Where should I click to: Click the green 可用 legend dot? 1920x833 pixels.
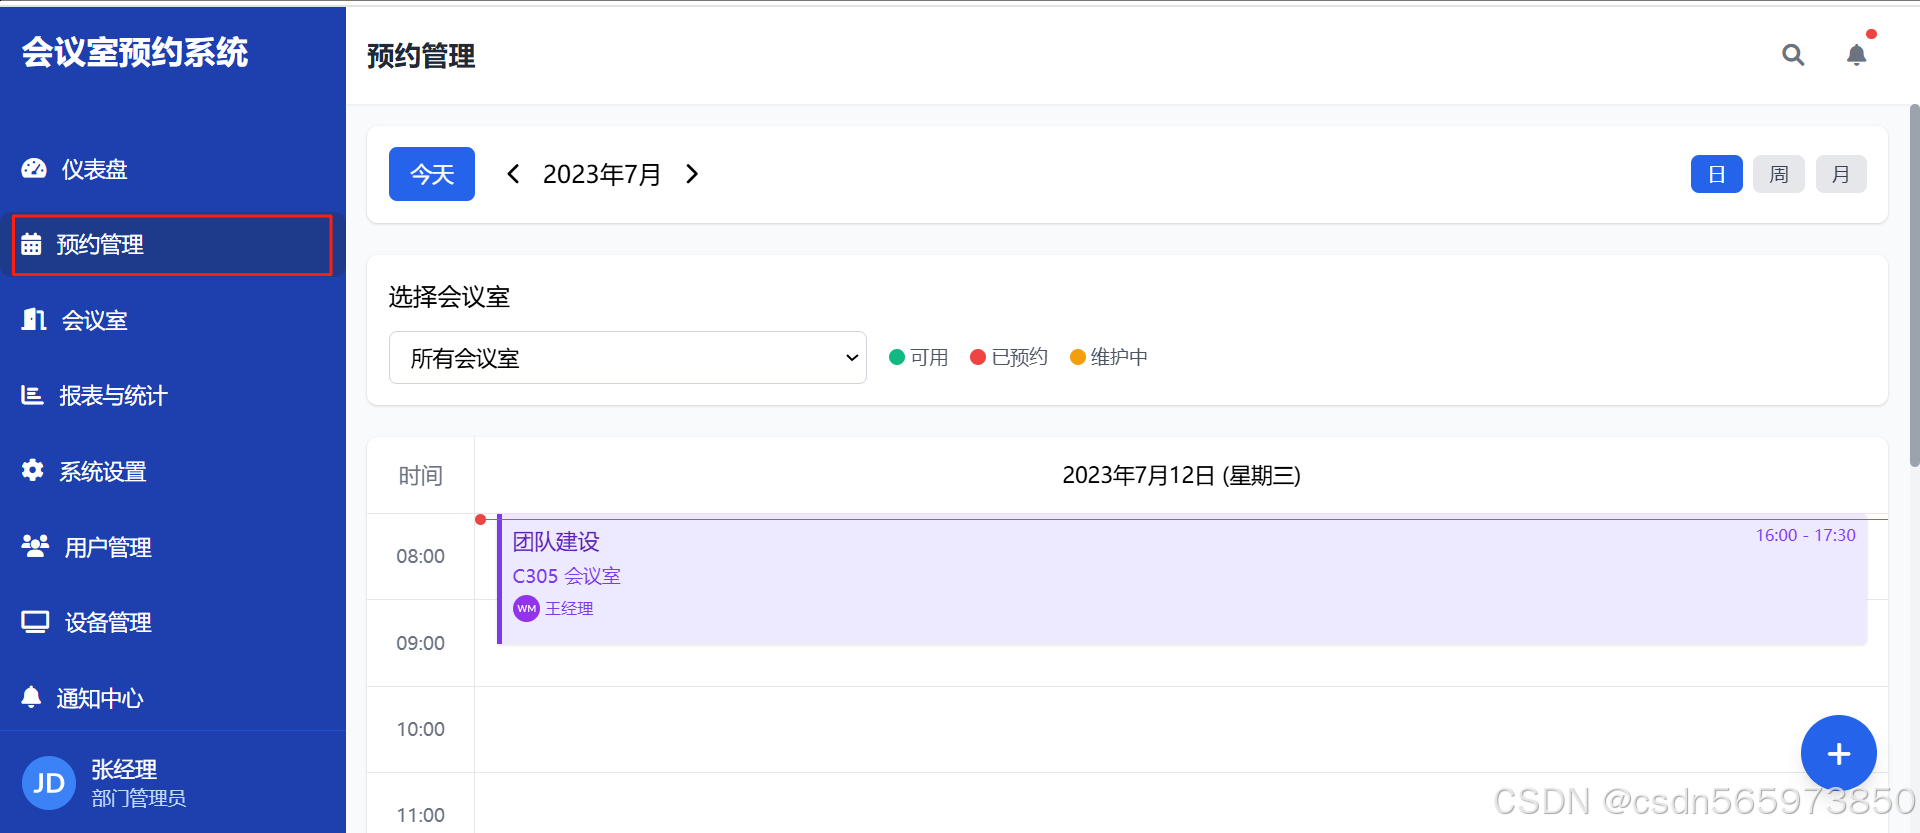tap(897, 357)
